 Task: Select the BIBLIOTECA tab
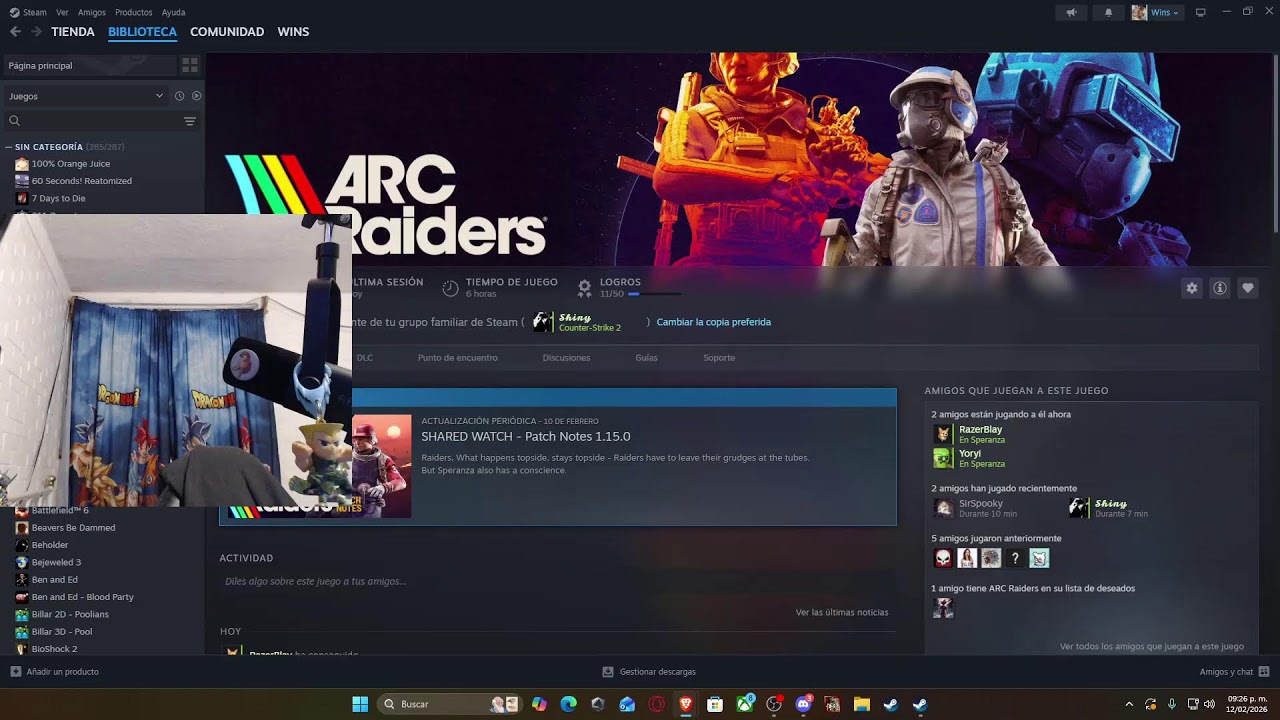click(142, 32)
